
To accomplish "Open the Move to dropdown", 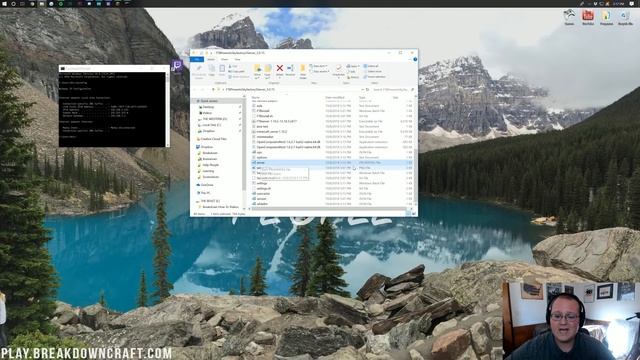I will point(258,71).
